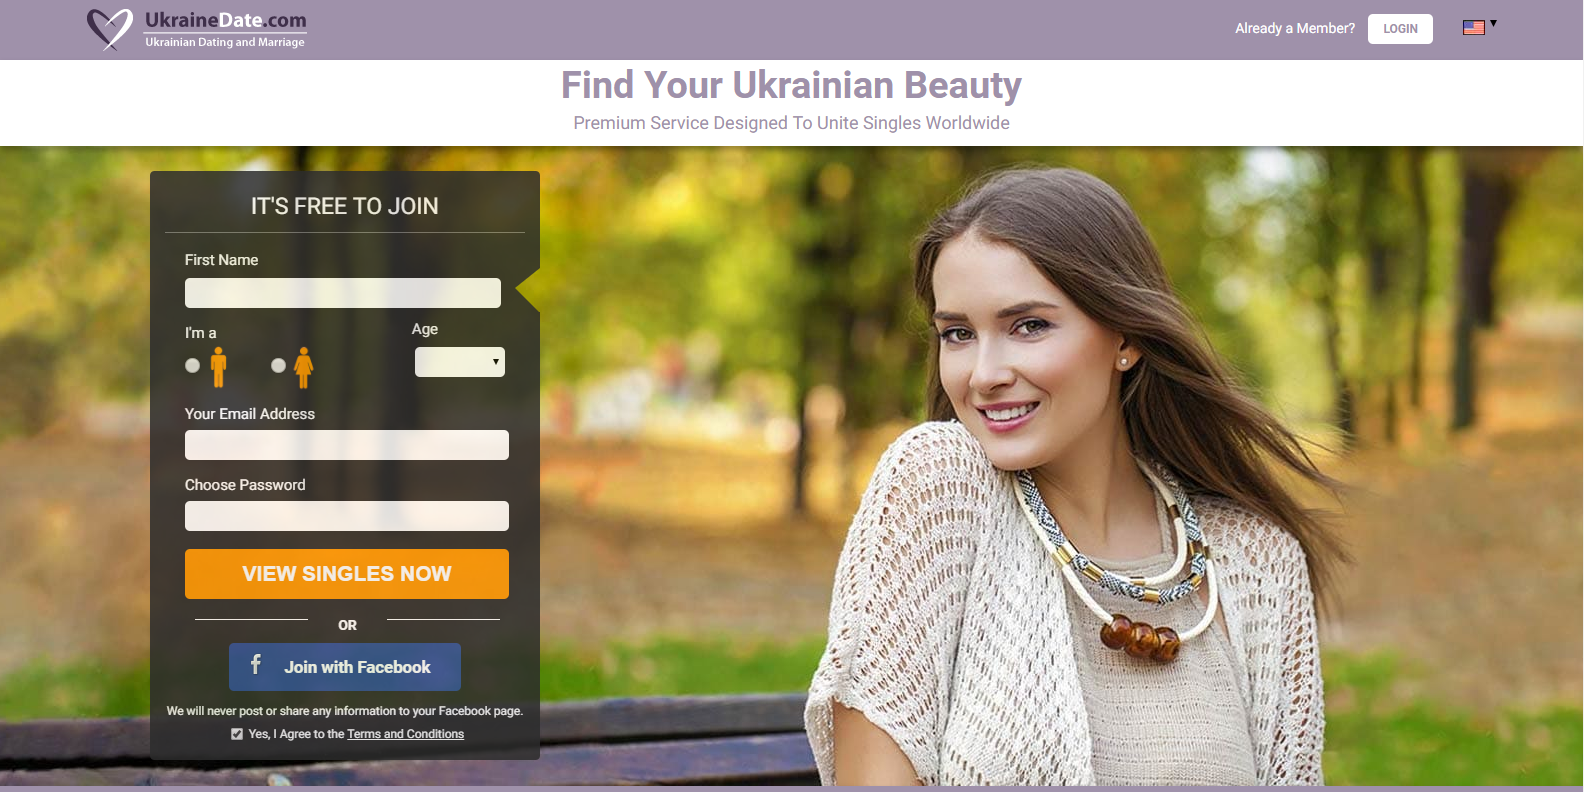Click the UkraineDate.com site title text
Image resolution: width=1584 pixels, height=792 pixels.
coord(226,20)
